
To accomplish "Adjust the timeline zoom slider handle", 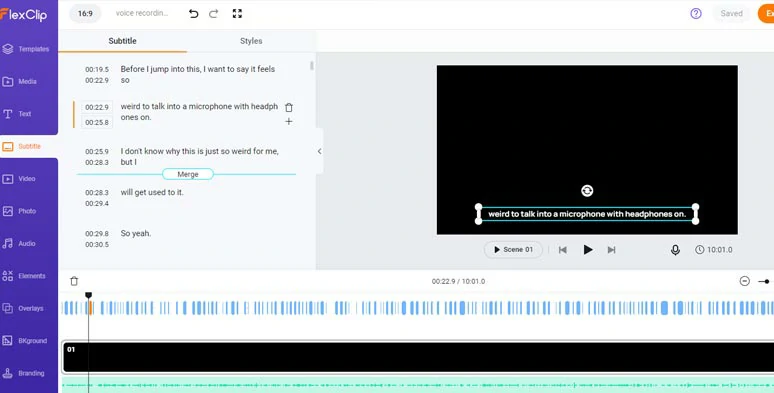I will [766, 281].
